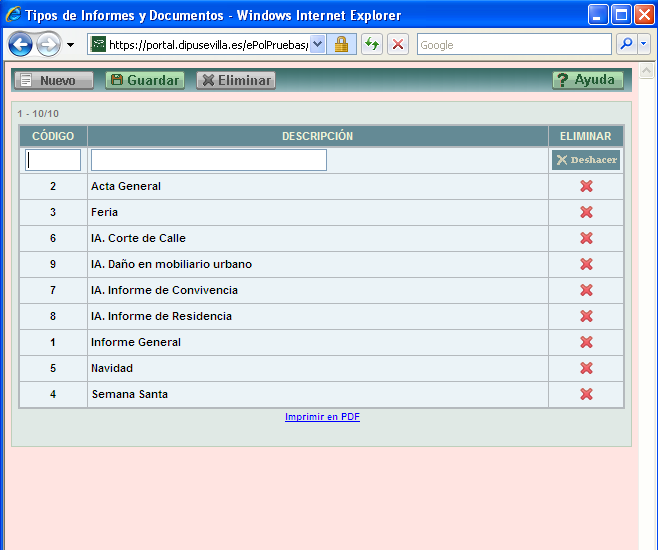This screenshot has height=550, width=658.
Task: Focus the Descripción text input field
Action: 208,160
